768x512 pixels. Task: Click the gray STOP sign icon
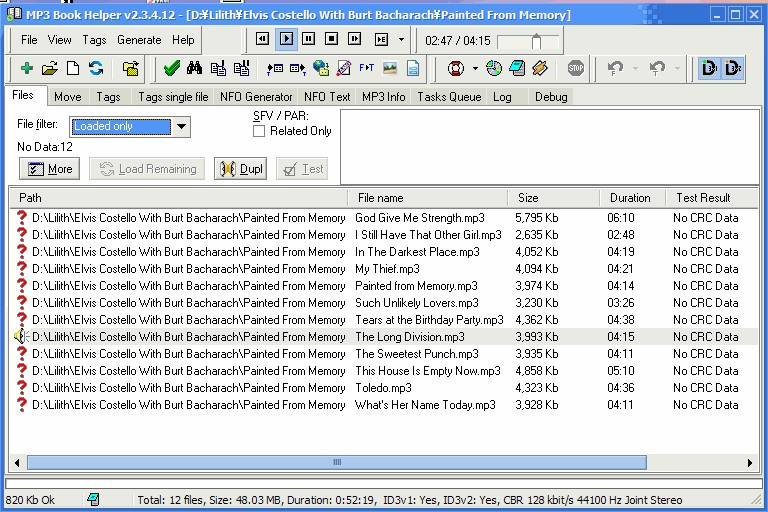[576, 68]
